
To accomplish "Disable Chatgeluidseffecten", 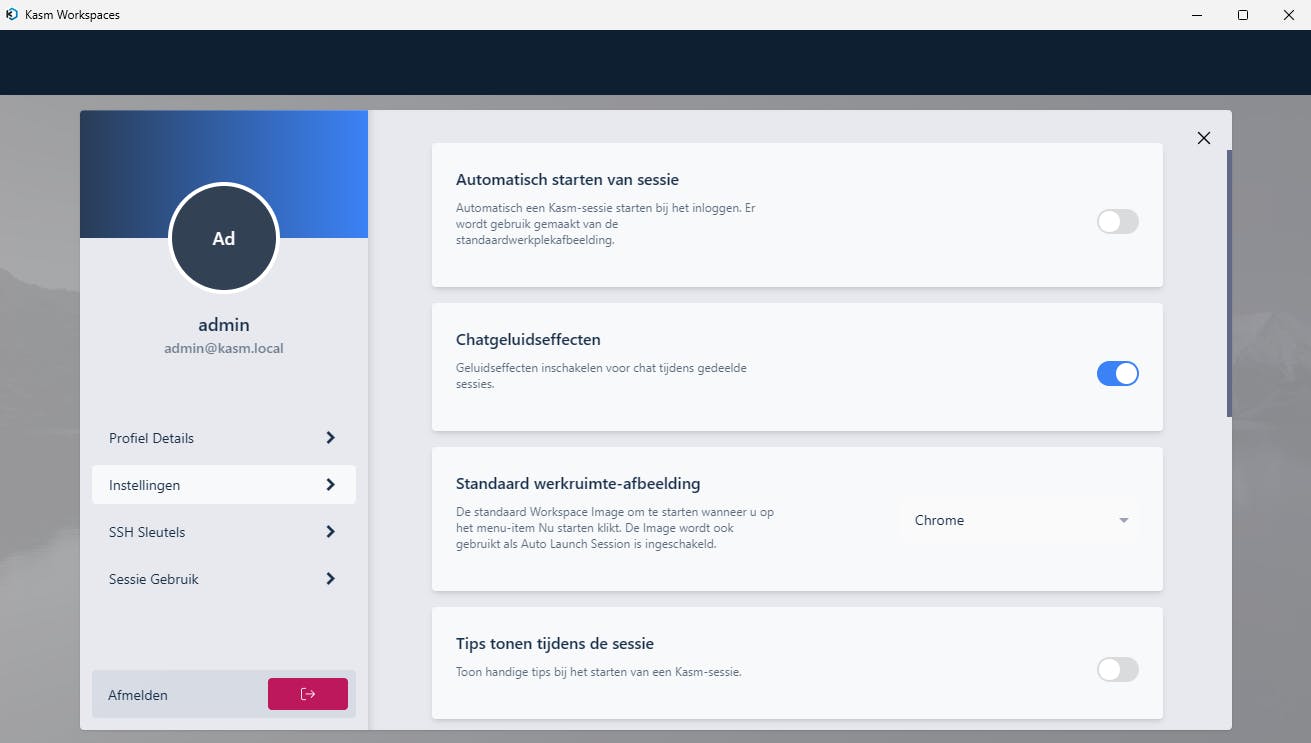I will coord(1117,373).
